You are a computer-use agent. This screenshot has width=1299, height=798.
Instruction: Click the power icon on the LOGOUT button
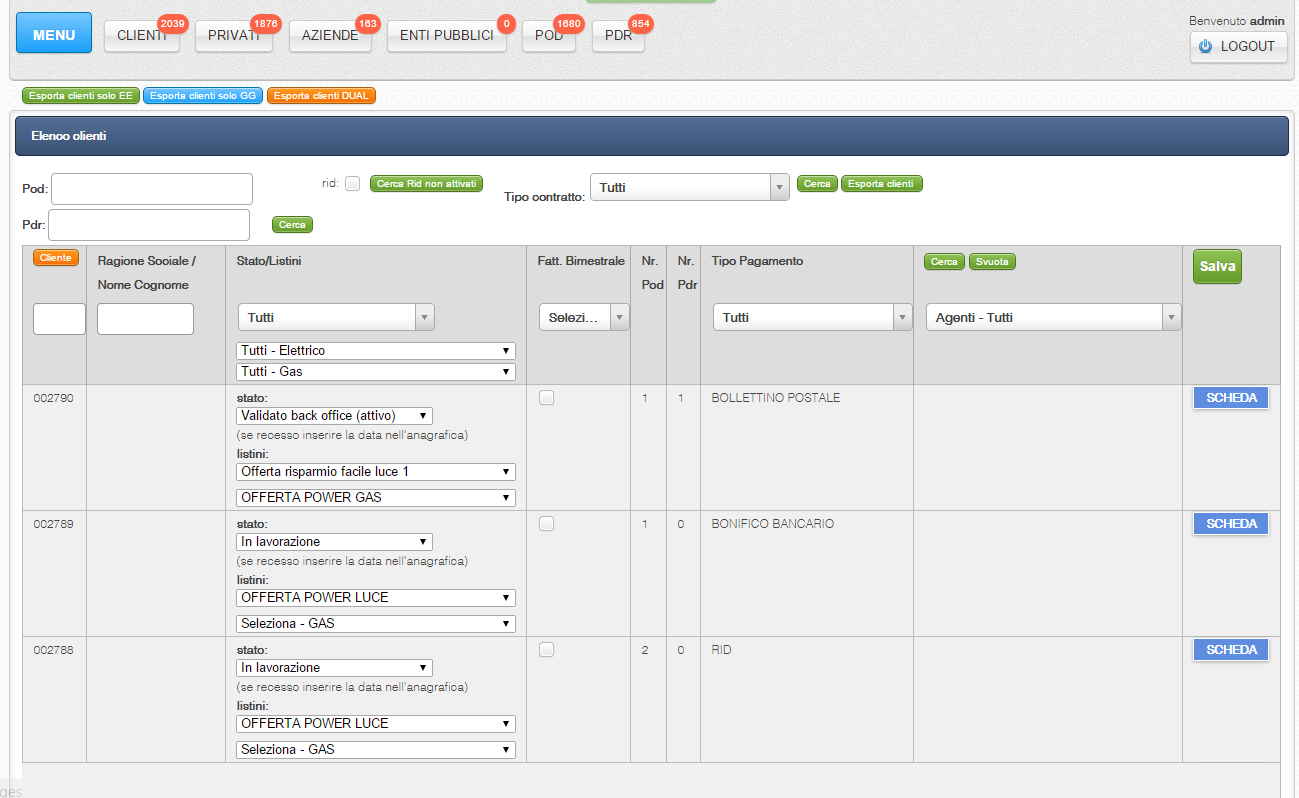click(x=1205, y=47)
